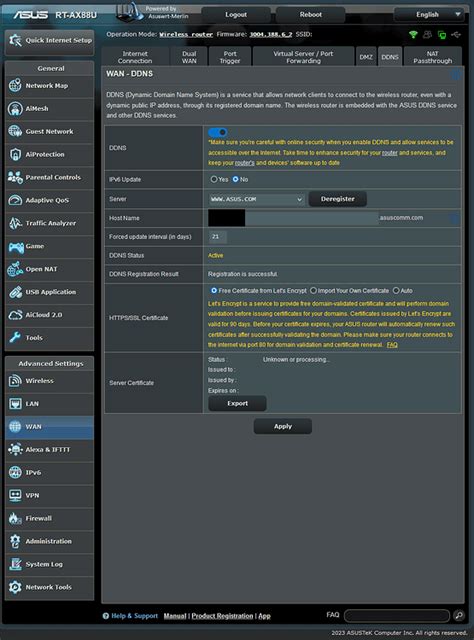The width and height of the screenshot is (474, 640).
Task: Switch to Internet Connection tab
Action: coord(135,57)
